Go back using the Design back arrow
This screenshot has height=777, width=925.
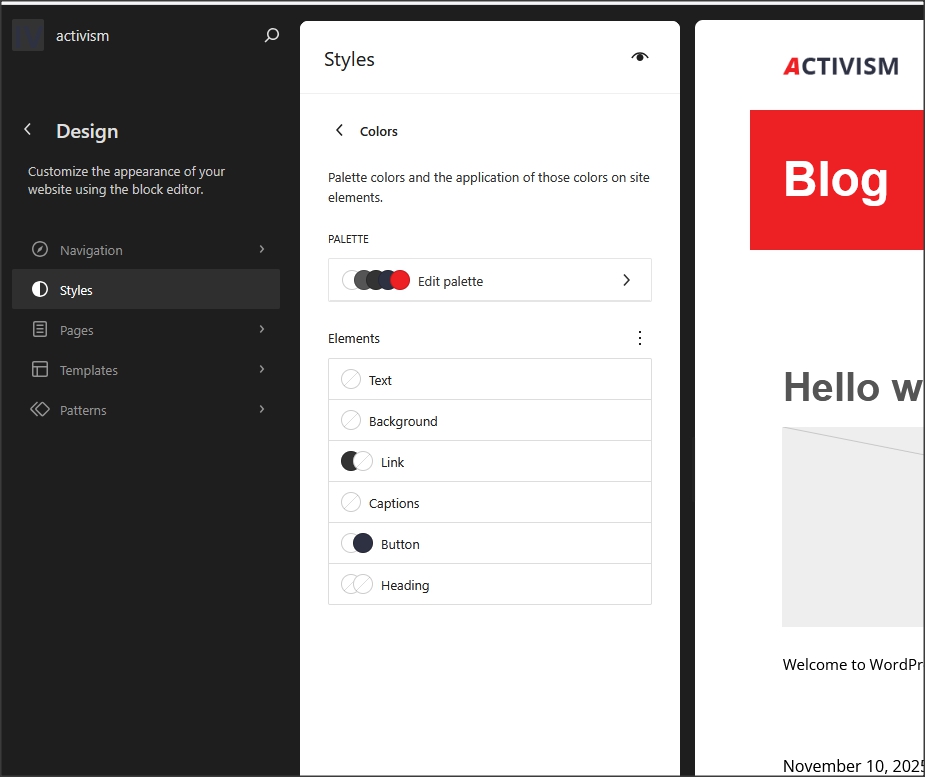[x=28, y=130]
